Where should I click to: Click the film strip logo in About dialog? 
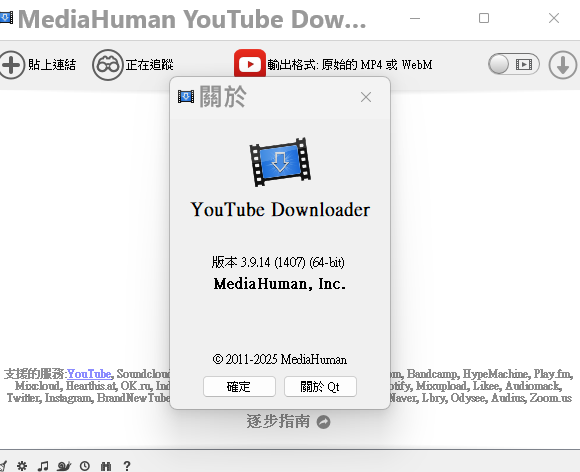coord(280,162)
